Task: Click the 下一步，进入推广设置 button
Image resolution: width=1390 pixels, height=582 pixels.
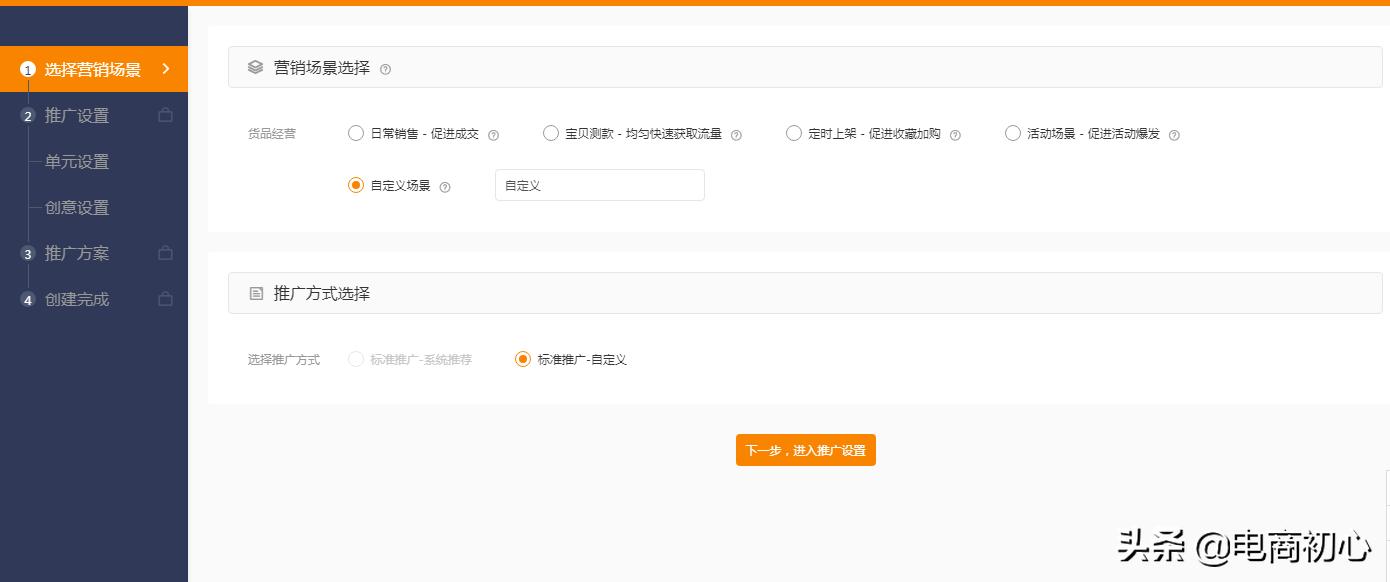Action: [x=806, y=450]
